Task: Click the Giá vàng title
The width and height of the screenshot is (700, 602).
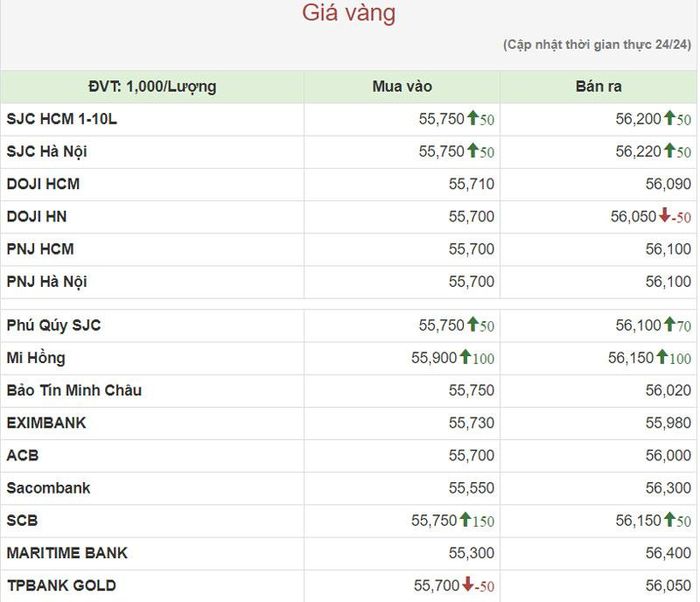Action: pyautogui.click(x=349, y=13)
